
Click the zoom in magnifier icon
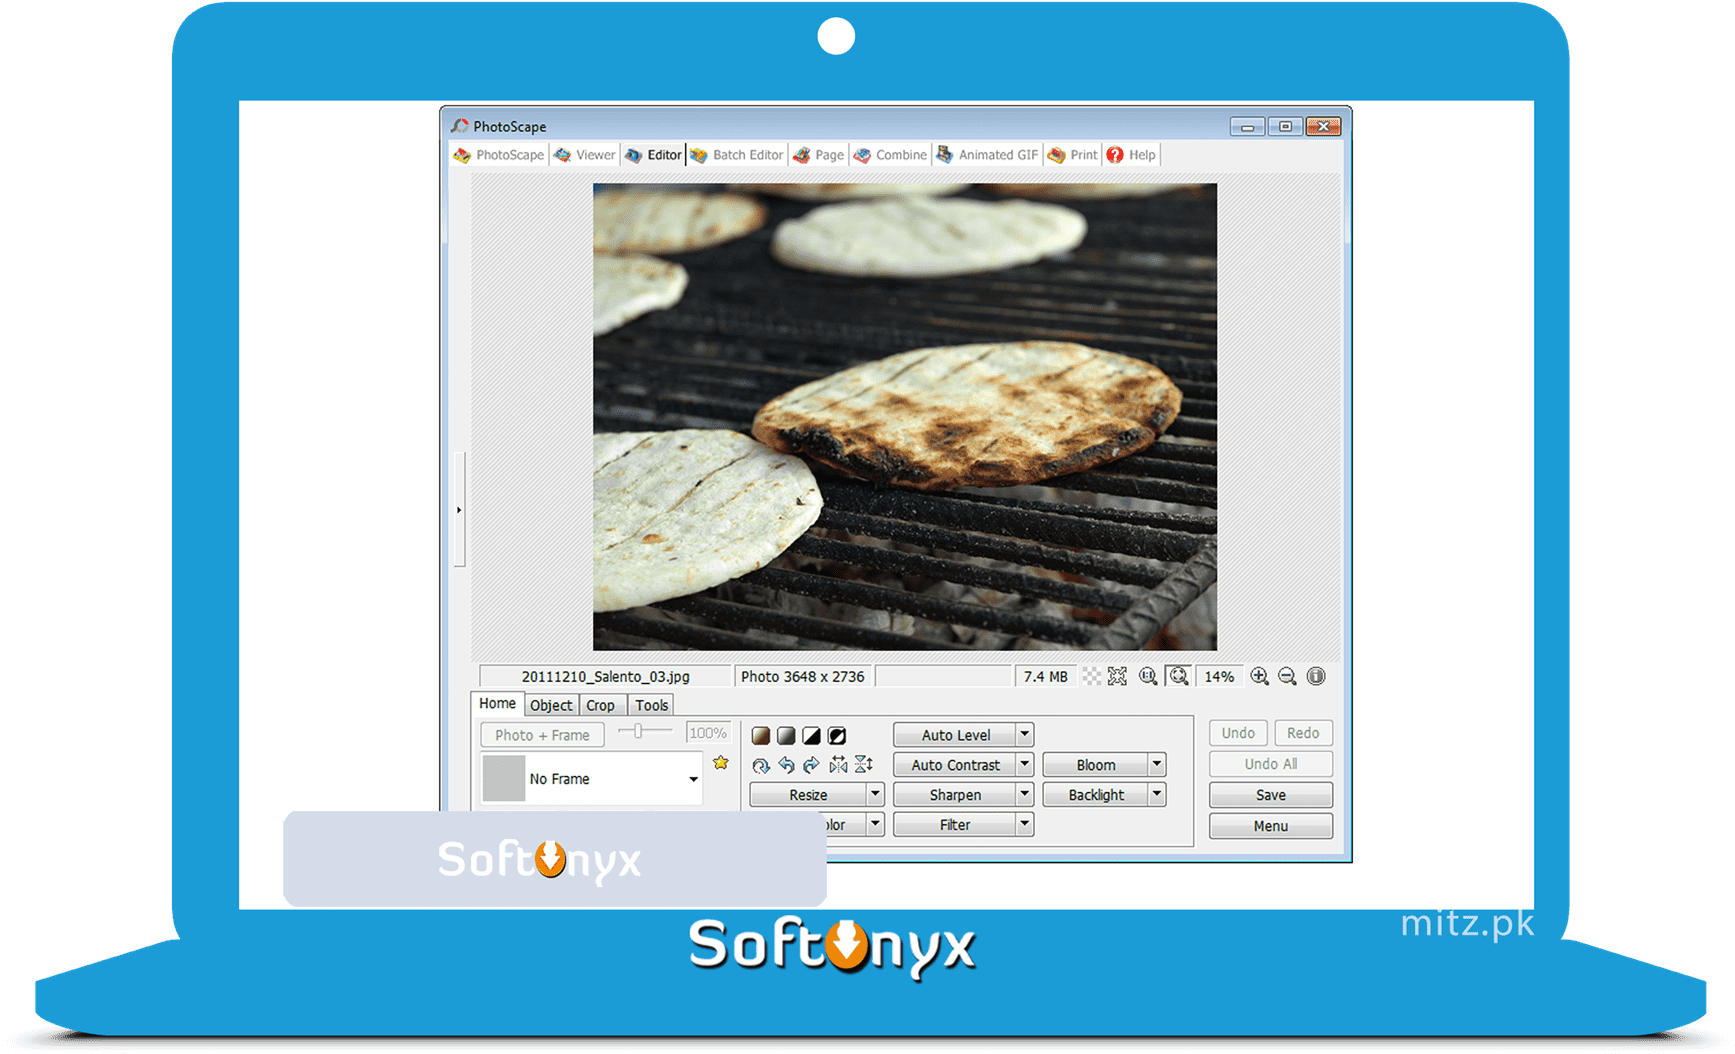tap(1260, 677)
